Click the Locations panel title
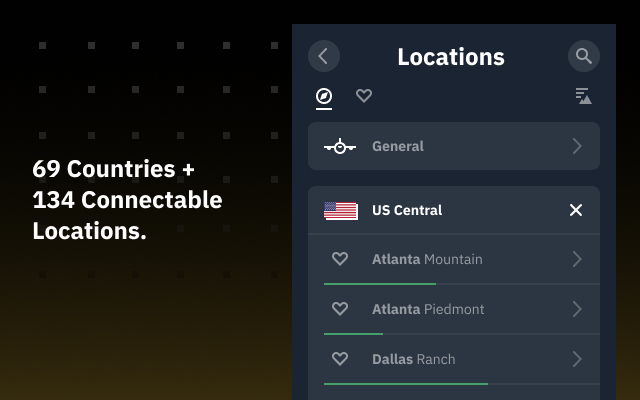 (451, 57)
